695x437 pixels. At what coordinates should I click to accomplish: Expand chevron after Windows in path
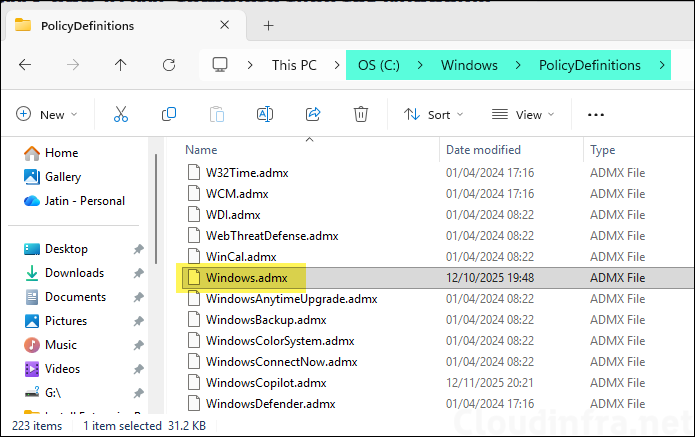point(518,65)
